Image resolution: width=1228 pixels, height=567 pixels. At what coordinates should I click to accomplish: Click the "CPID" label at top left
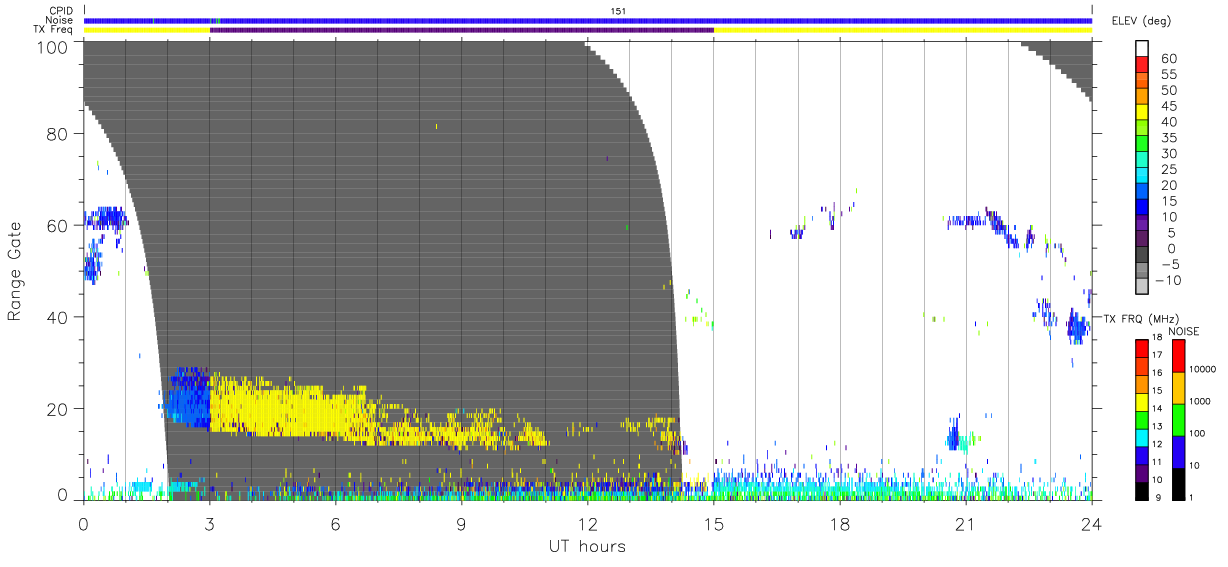(x=62, y=11)
